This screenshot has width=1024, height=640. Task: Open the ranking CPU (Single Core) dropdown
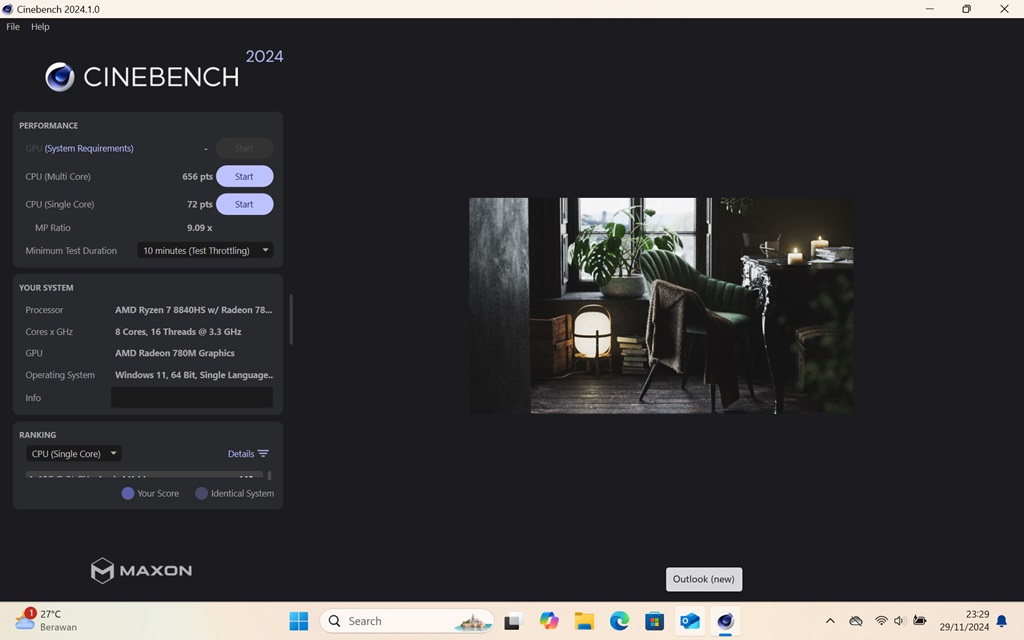pyautogui.click(x=74, y=453)
